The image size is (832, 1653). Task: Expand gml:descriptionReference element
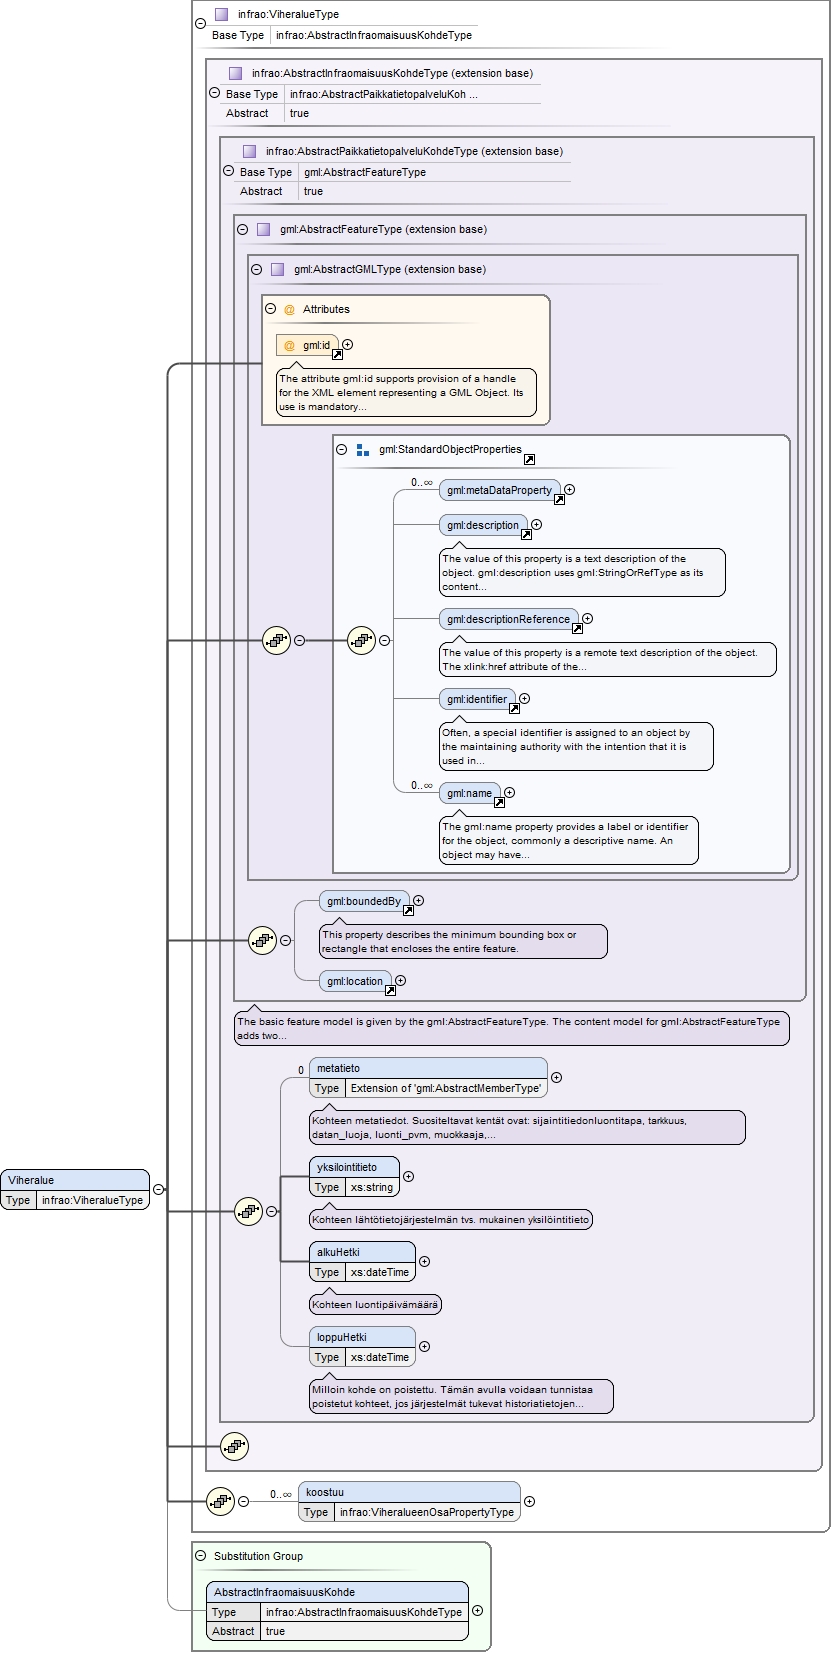(587, 618)
